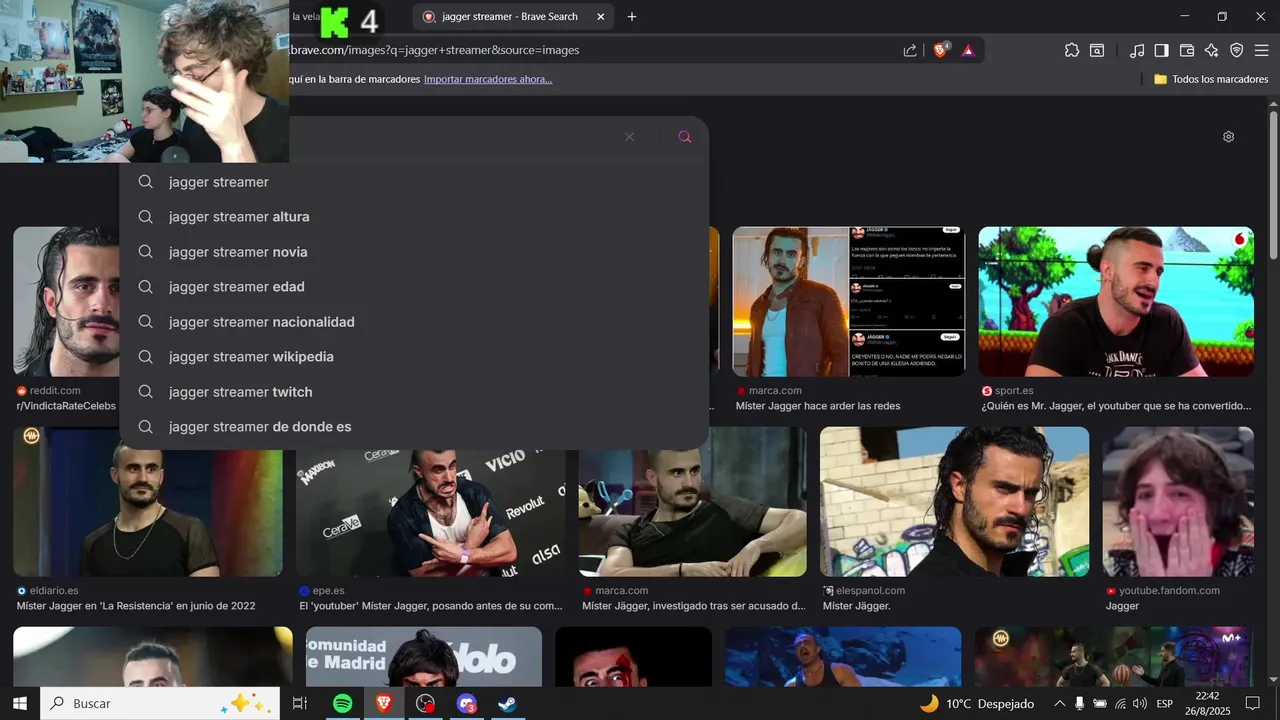Open the extensions puzzle icon
This screenshot has width=1280, height=720.
pyautogui.click(x=1072, y=50)
